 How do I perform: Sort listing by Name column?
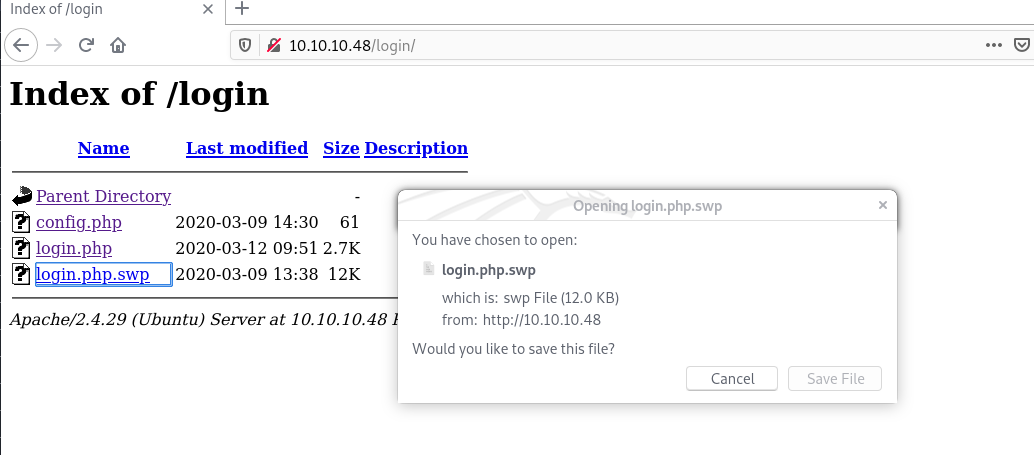[x=103, y=148]
